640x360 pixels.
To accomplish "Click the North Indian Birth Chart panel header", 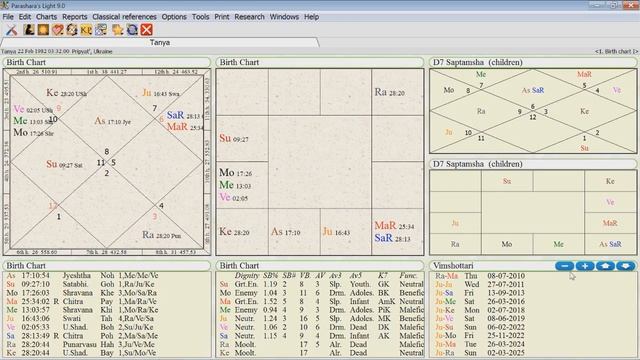I will pyautogui.click(x=107, y=62).
